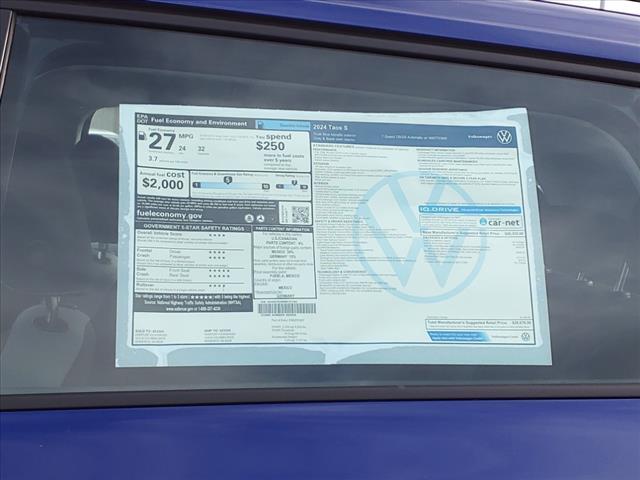Click the car-net logo
Viewport: 640px width, 480px height.
tap(500, 222)
